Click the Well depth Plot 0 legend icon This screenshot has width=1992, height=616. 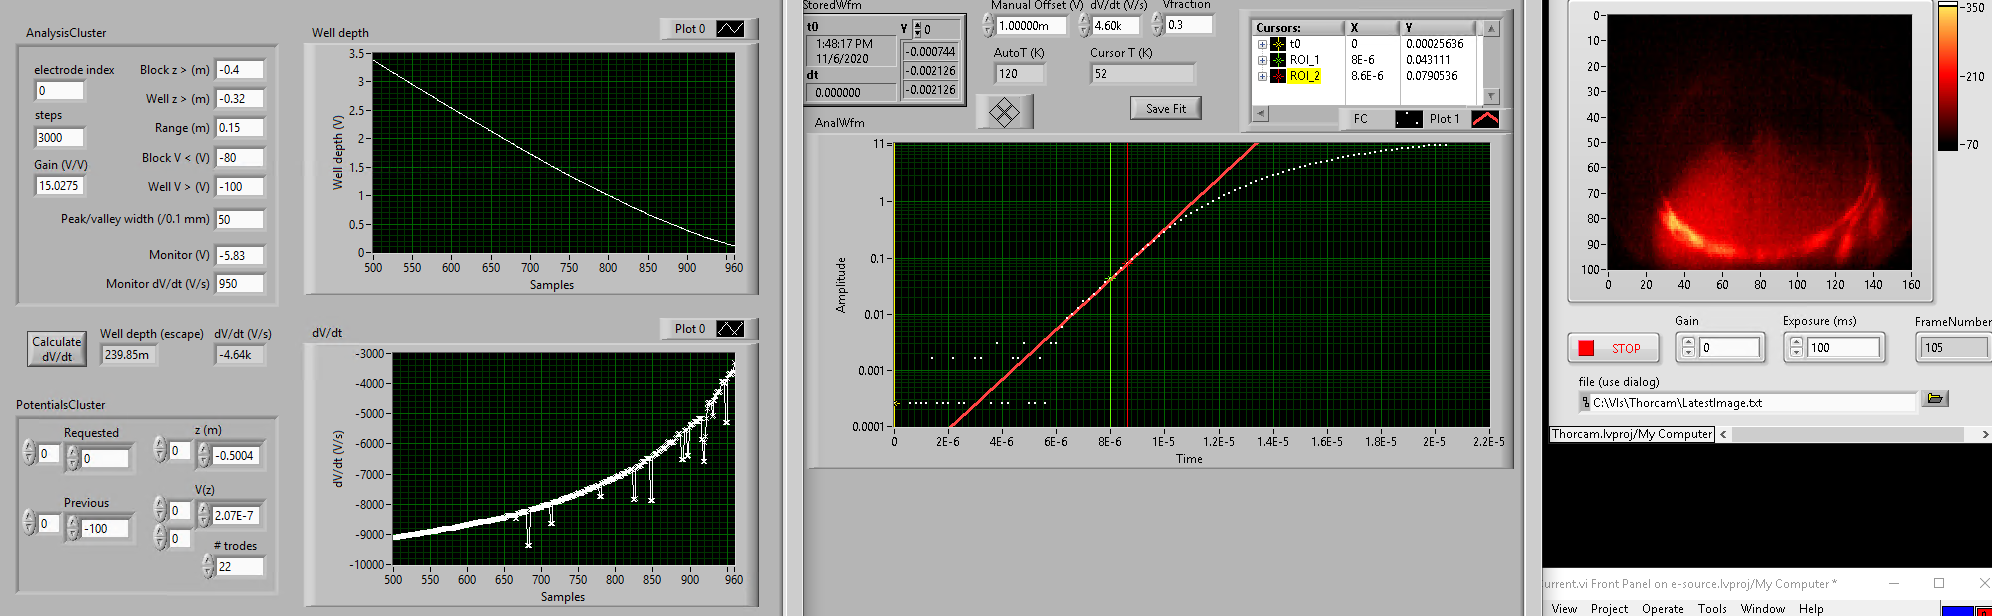point(730,29)
